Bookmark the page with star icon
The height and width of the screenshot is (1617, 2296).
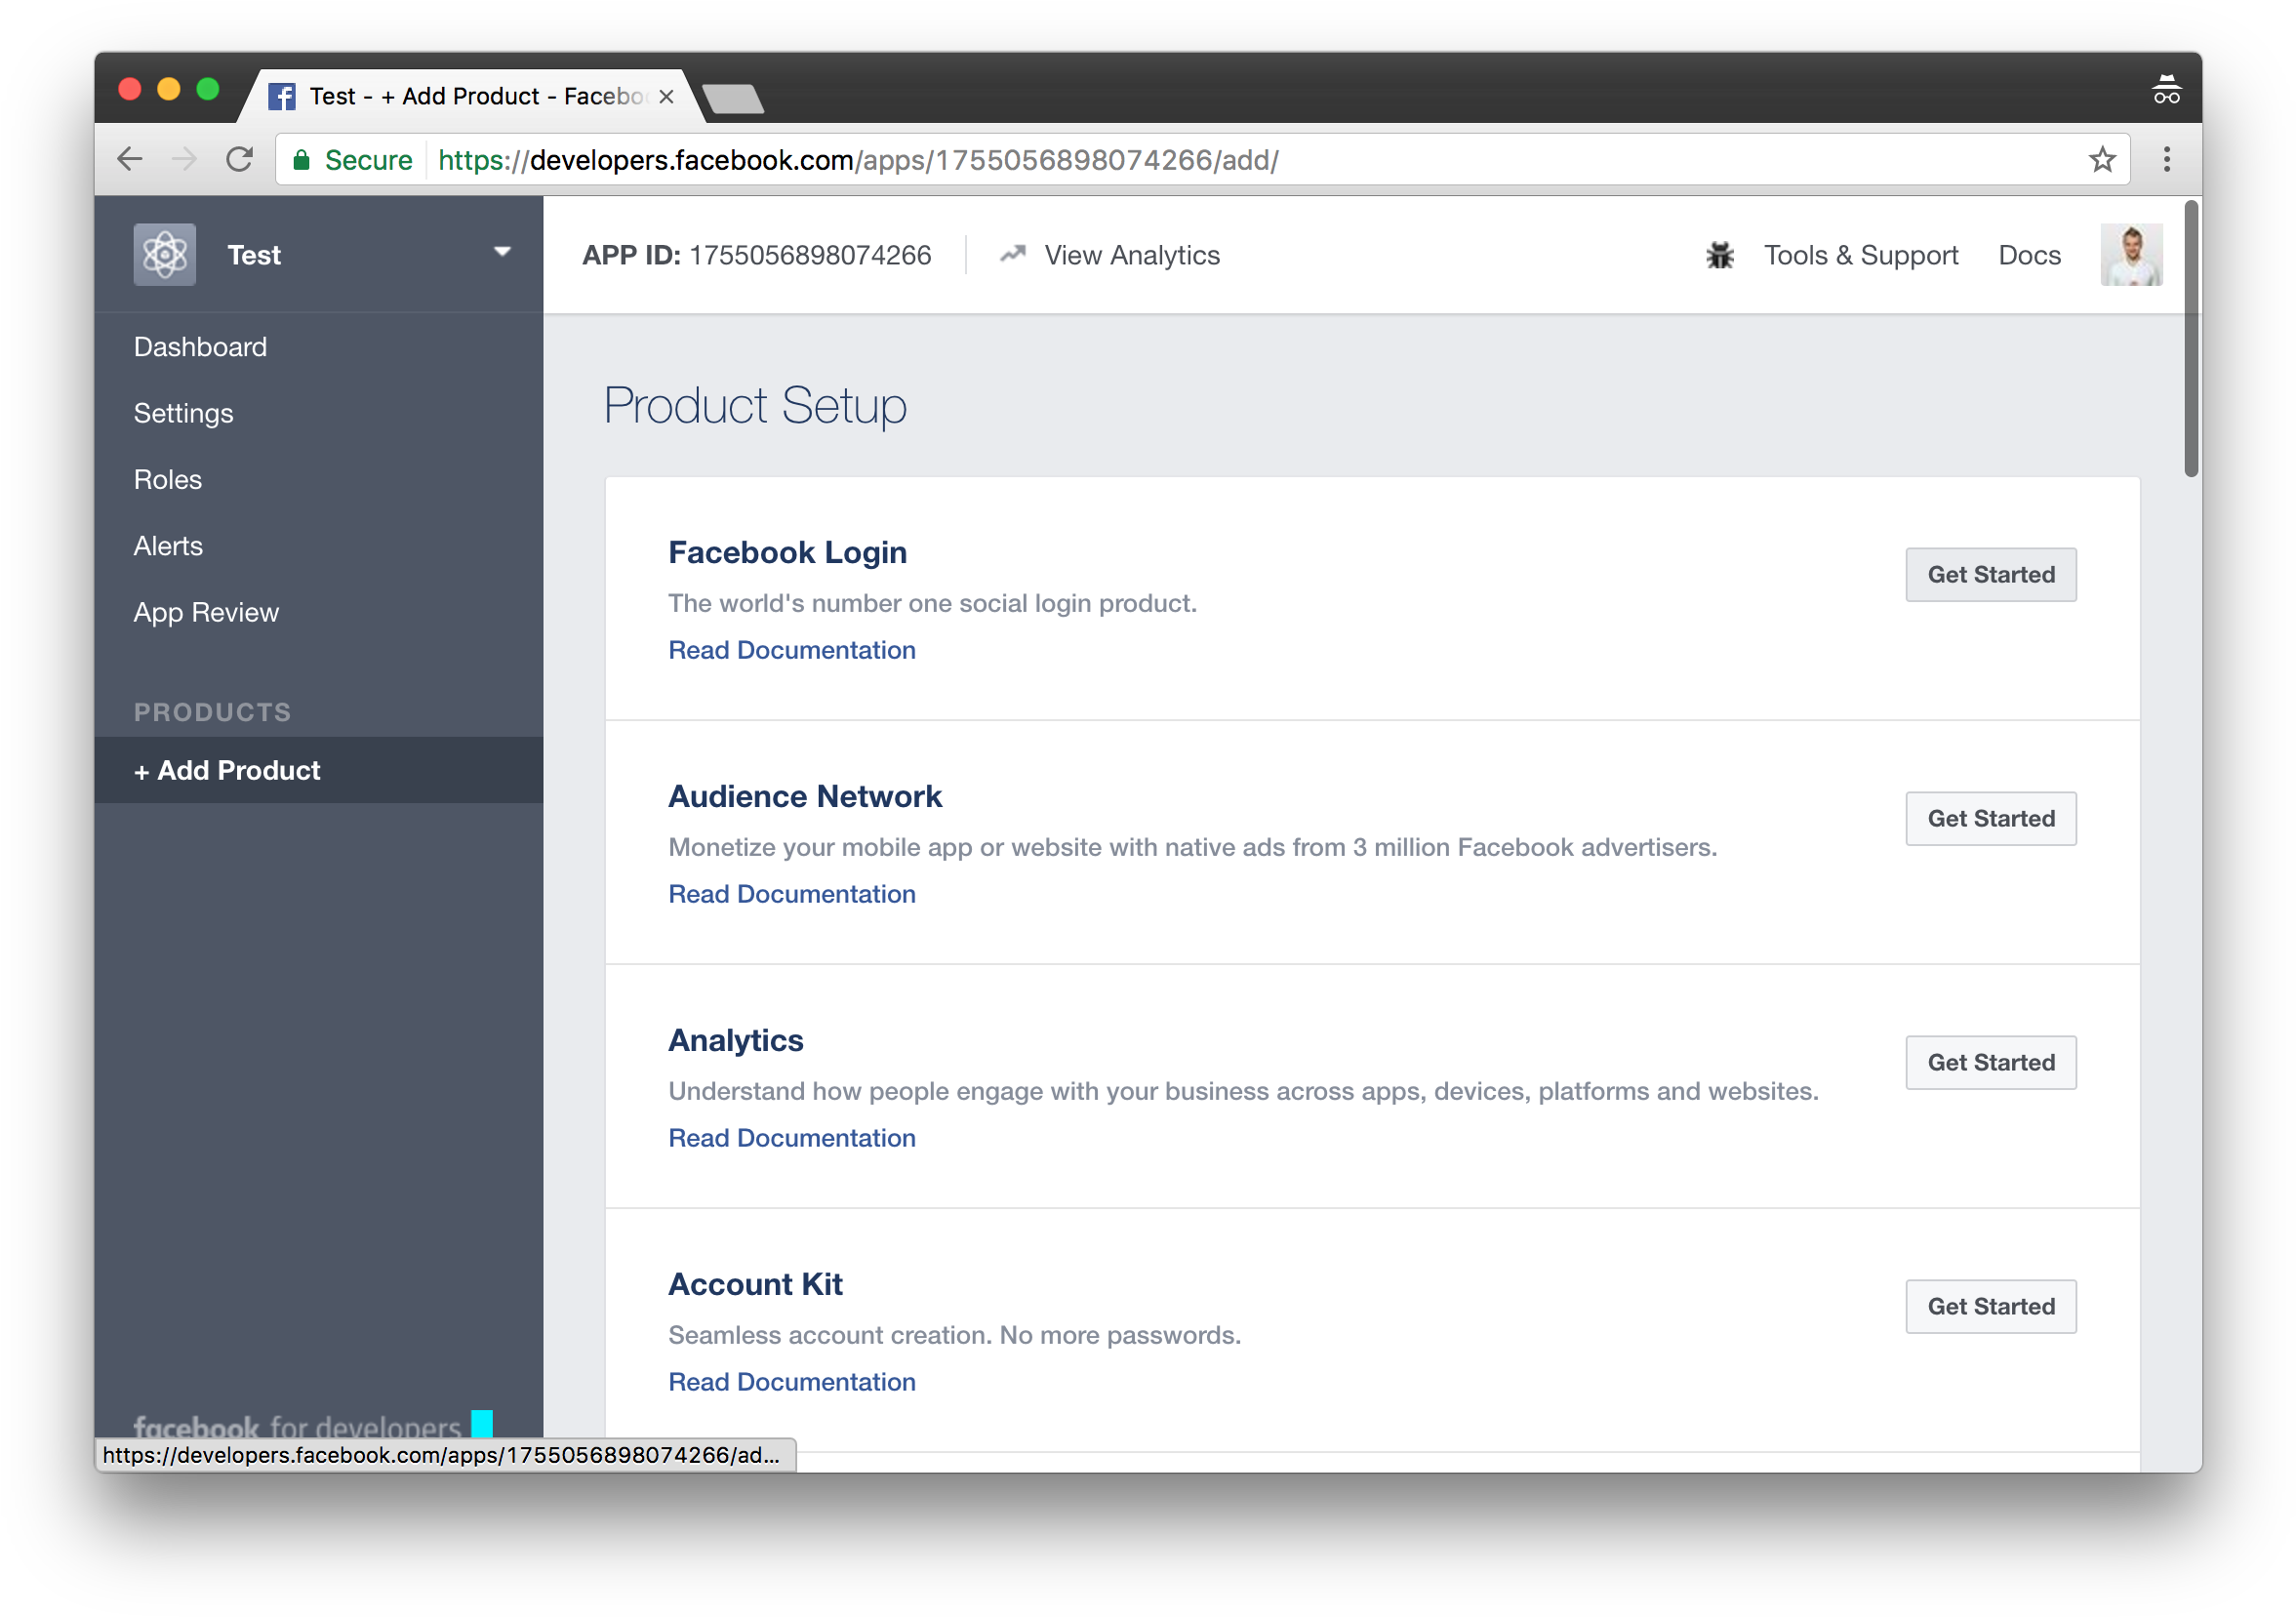2102,160
